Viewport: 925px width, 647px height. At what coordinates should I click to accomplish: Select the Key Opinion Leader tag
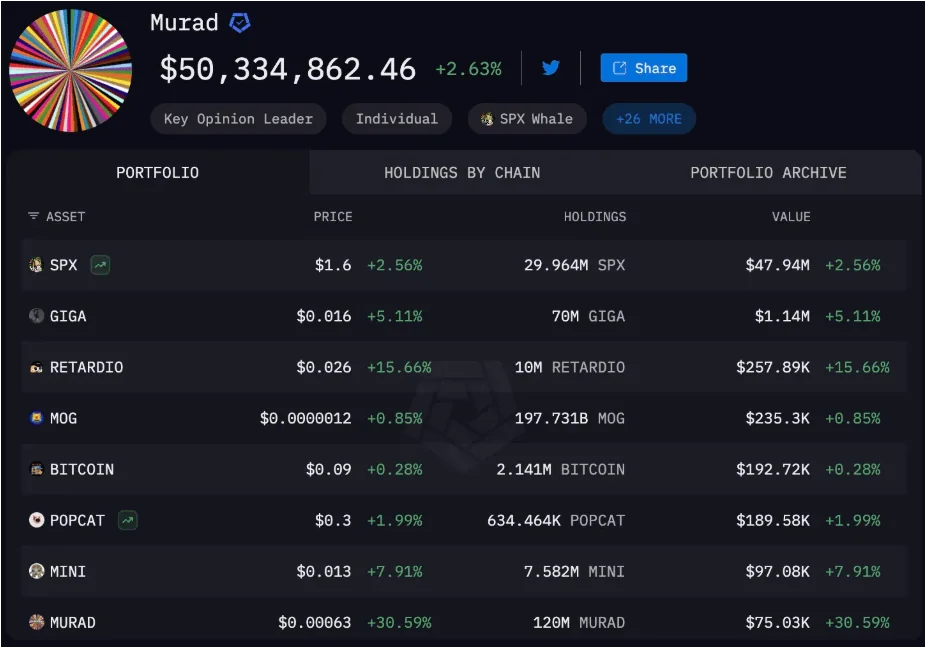tap(238, 119)
